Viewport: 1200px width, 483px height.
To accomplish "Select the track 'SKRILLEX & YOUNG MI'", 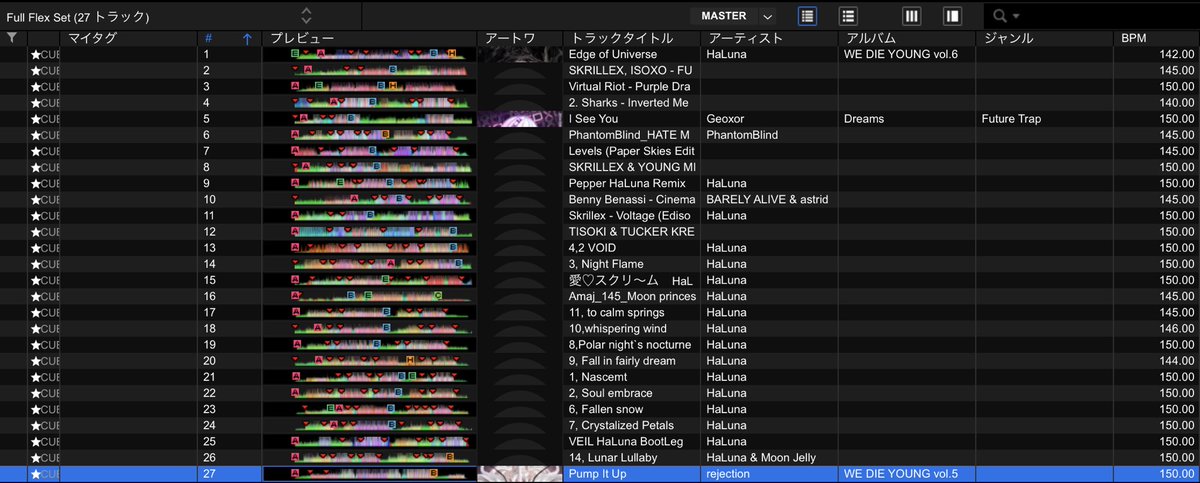I will pyautogui.click(x=632, y=167).
